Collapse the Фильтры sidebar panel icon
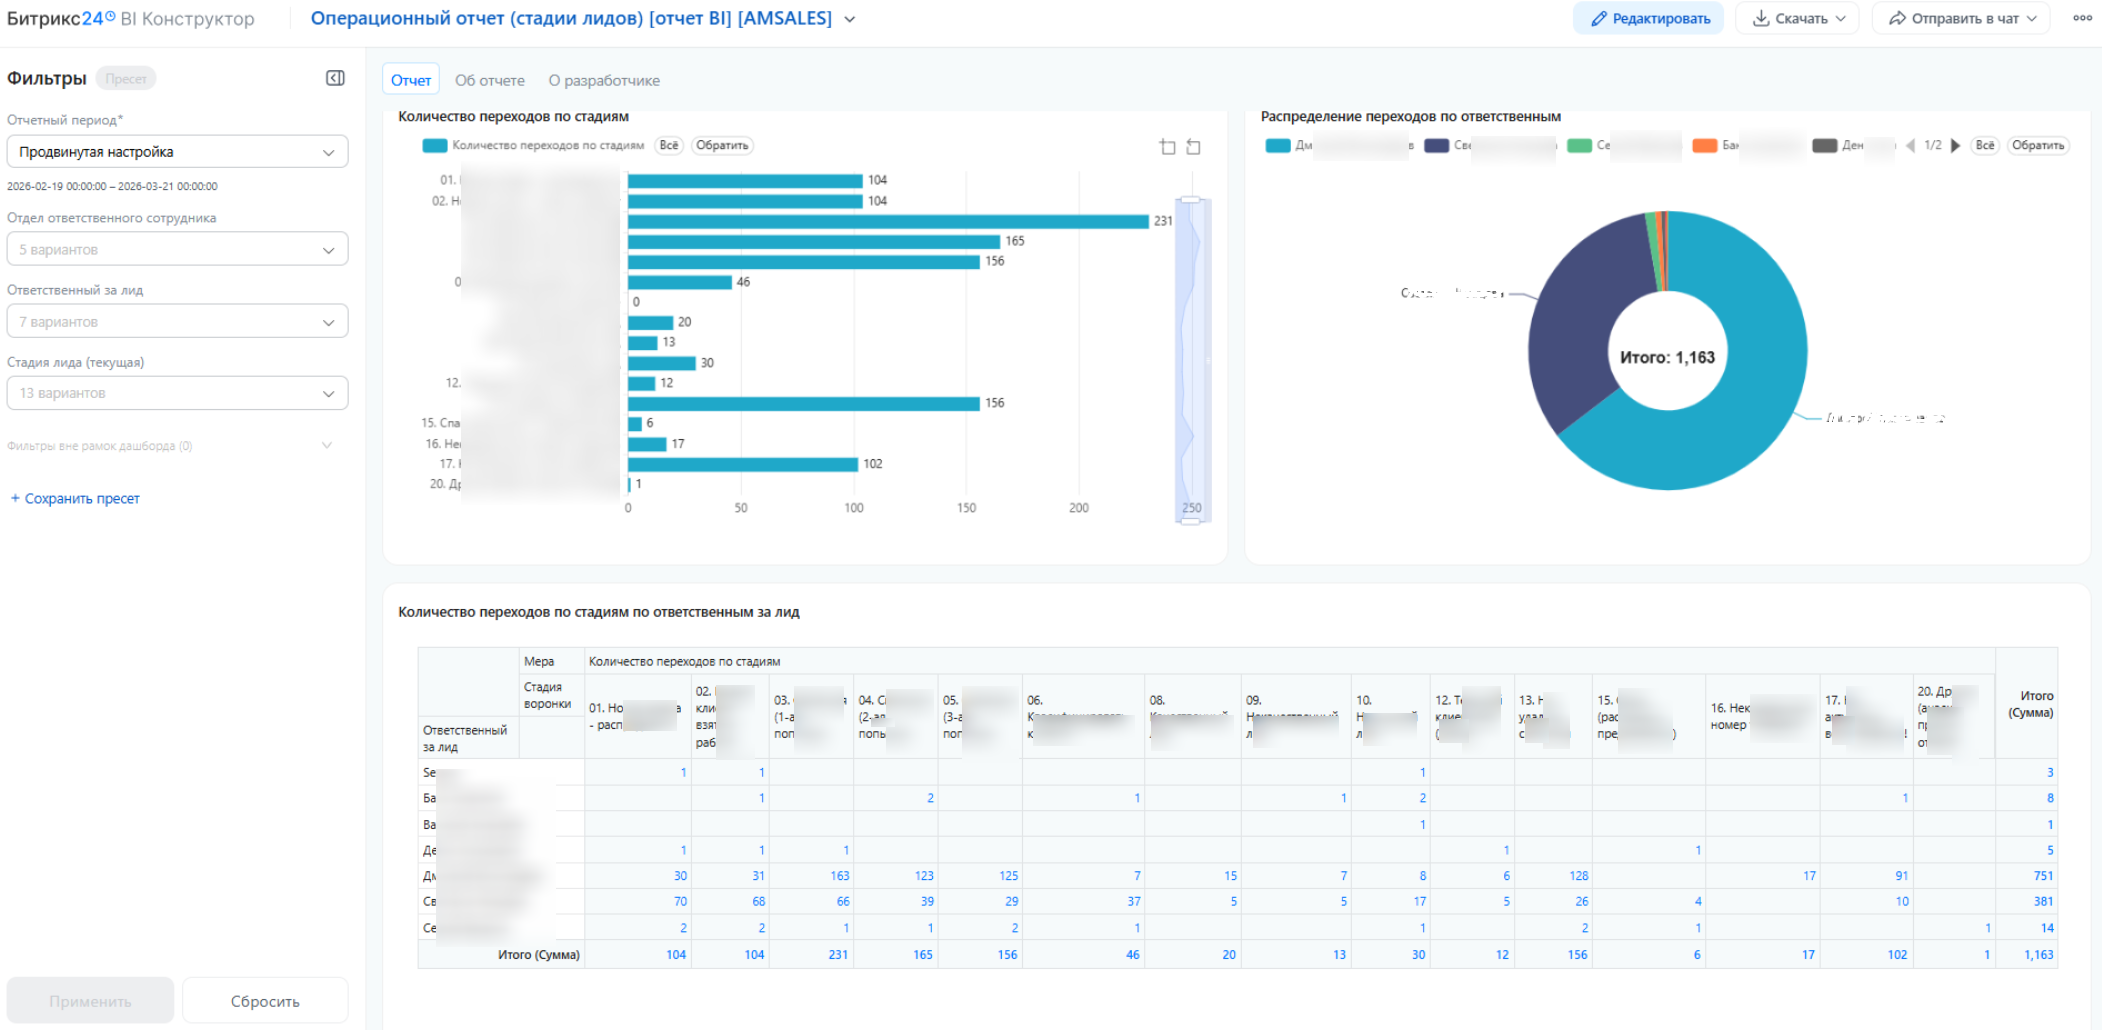The width and height of the screenshot is (2102, 1030). [335, 78]
